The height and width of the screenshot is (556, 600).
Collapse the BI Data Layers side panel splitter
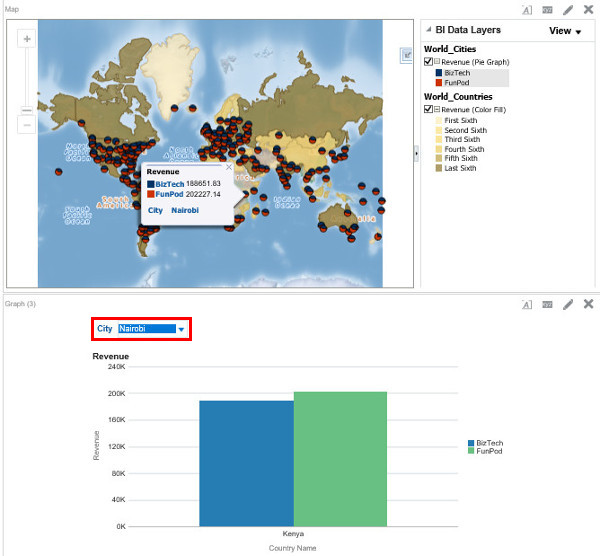click(416, 153)
